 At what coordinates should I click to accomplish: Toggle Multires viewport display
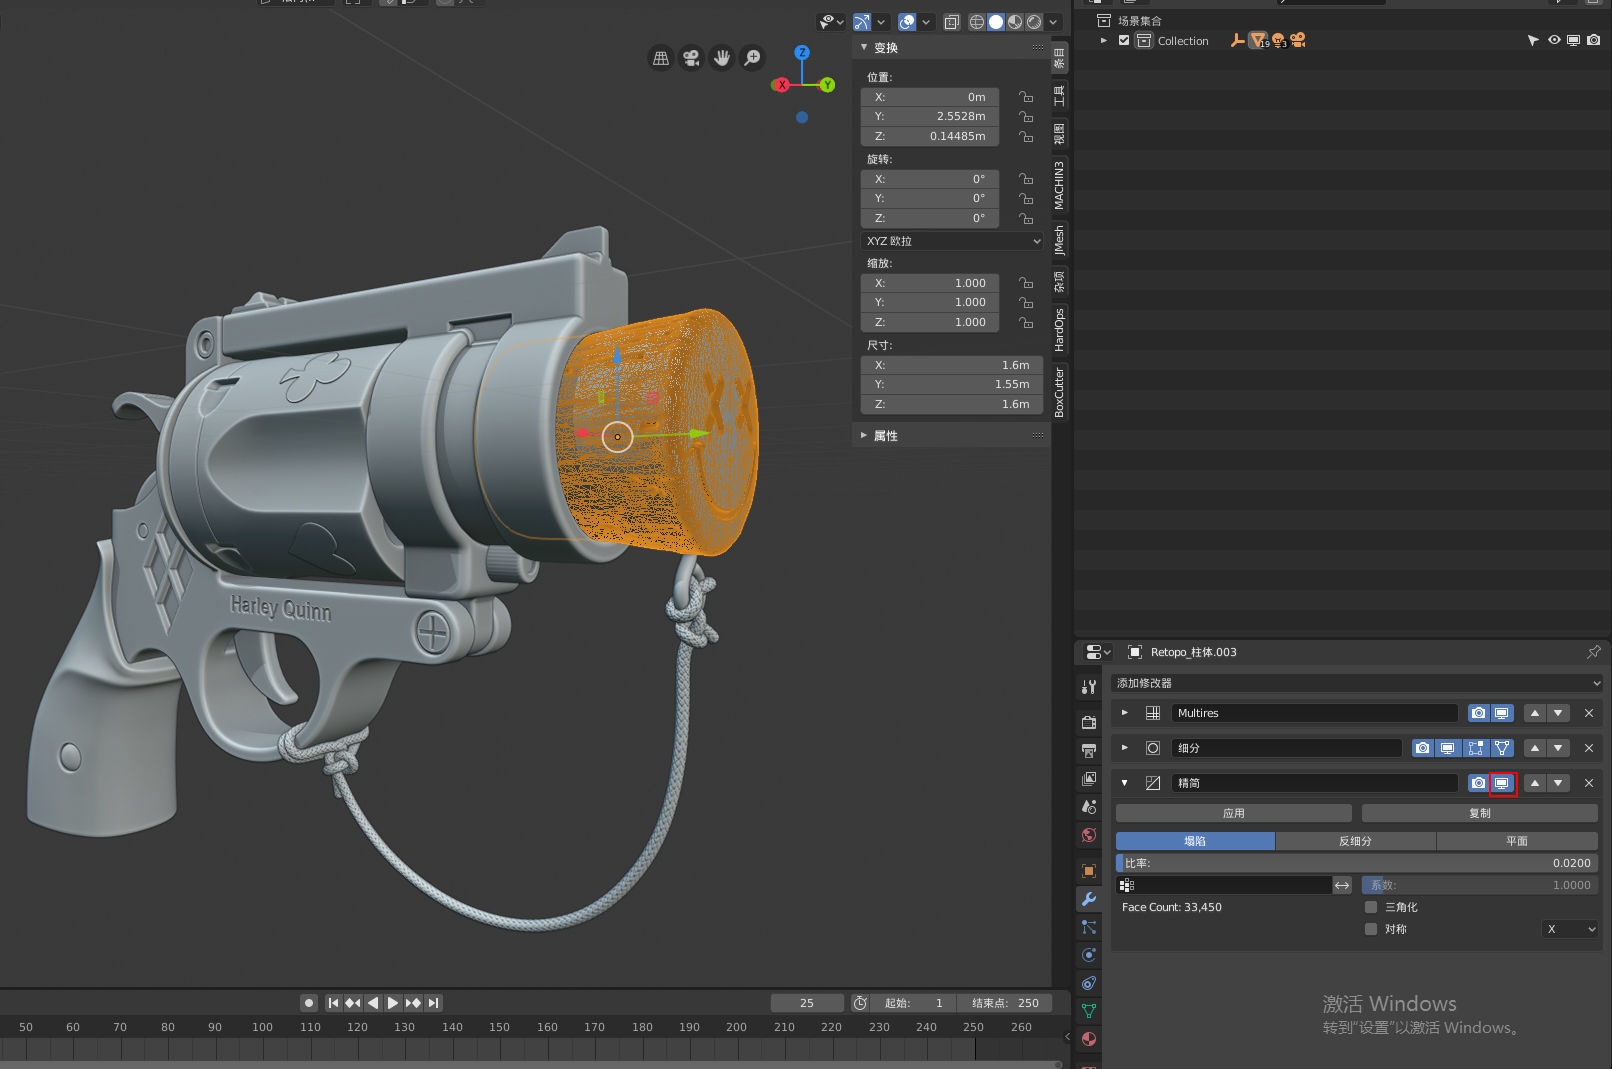[x=1502, y=713]
